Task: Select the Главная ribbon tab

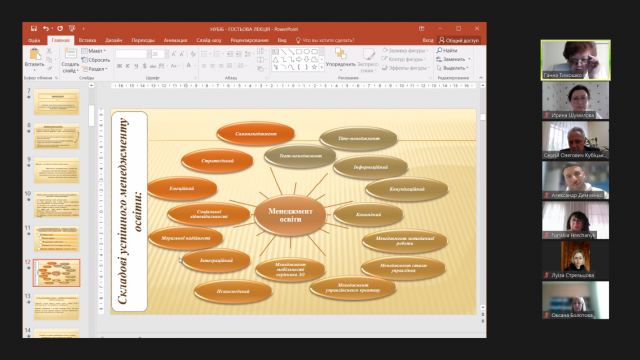Action: 60,40
